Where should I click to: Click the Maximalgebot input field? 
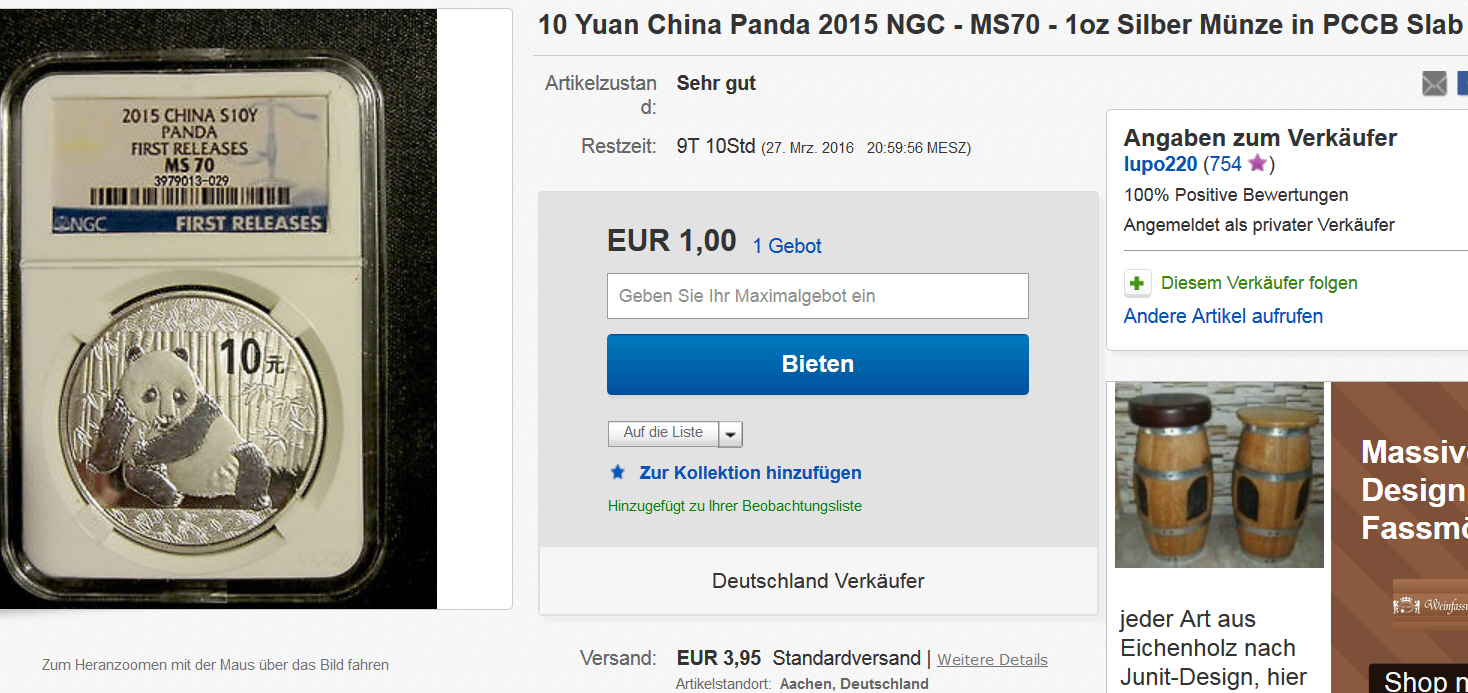click(x=818, y=296)
